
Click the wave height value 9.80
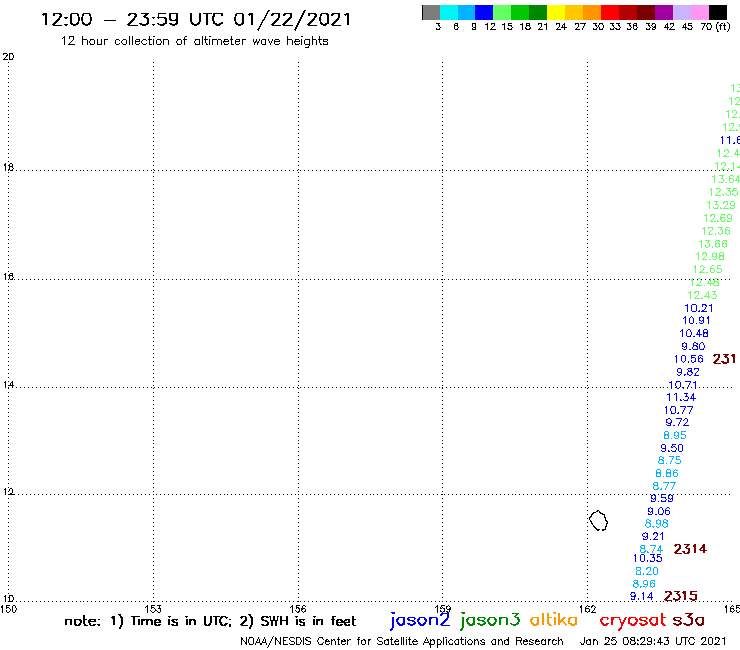(693, 346)
